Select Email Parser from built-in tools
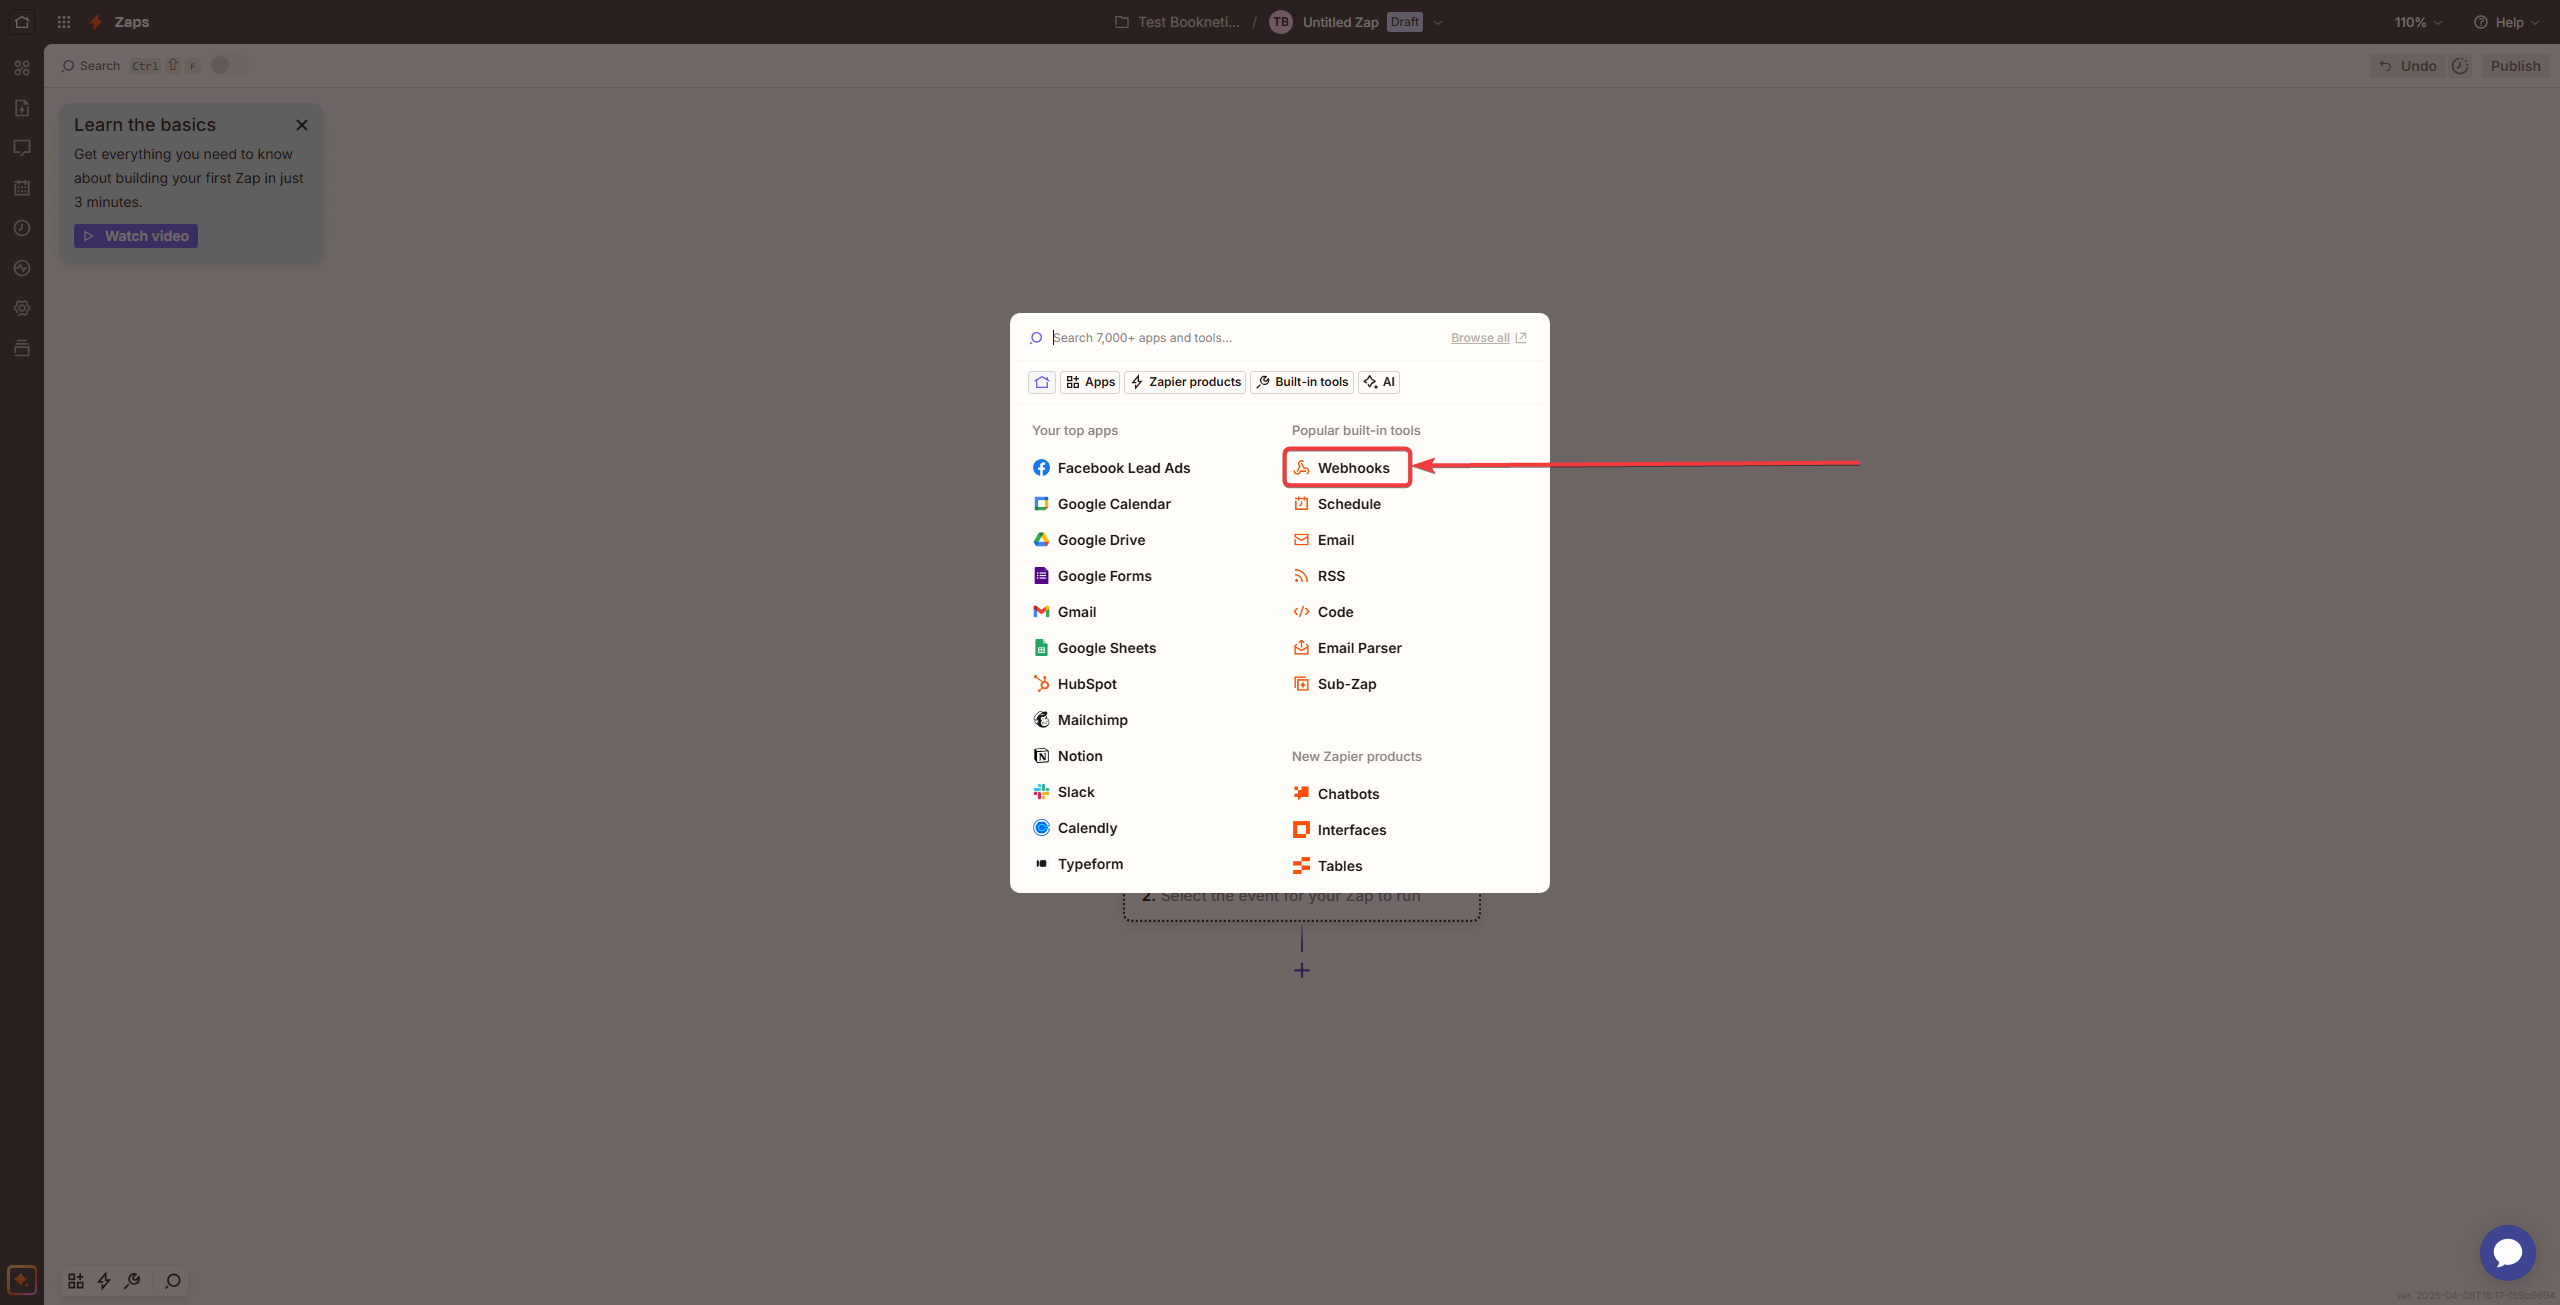 1347,648
